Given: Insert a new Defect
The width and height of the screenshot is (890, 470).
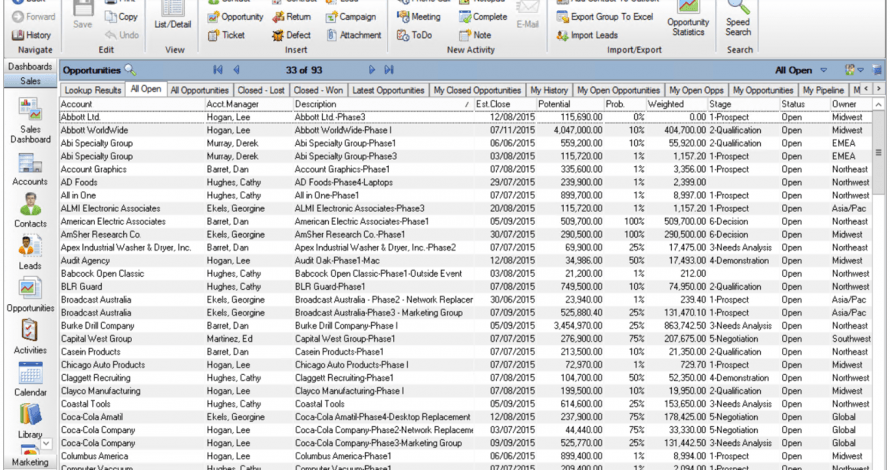Looking at the screenshot, I should click(x=291, y=35).
